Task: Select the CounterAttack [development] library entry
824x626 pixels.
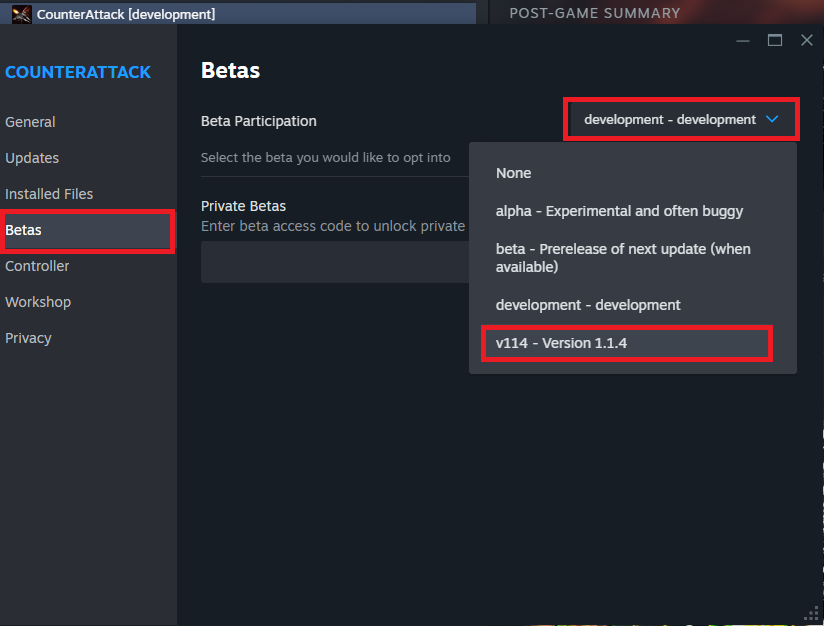Action: pos(125,14)
